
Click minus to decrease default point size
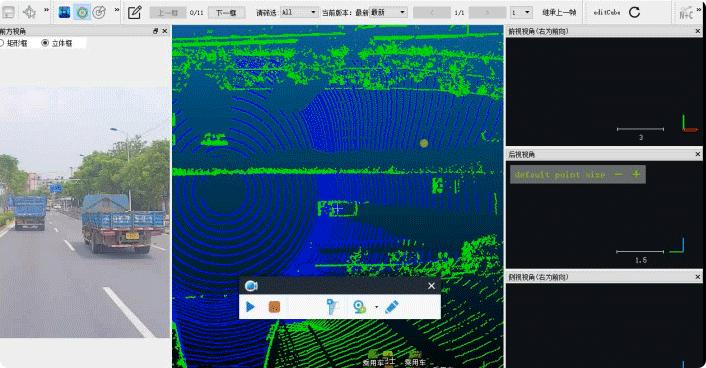619,174
